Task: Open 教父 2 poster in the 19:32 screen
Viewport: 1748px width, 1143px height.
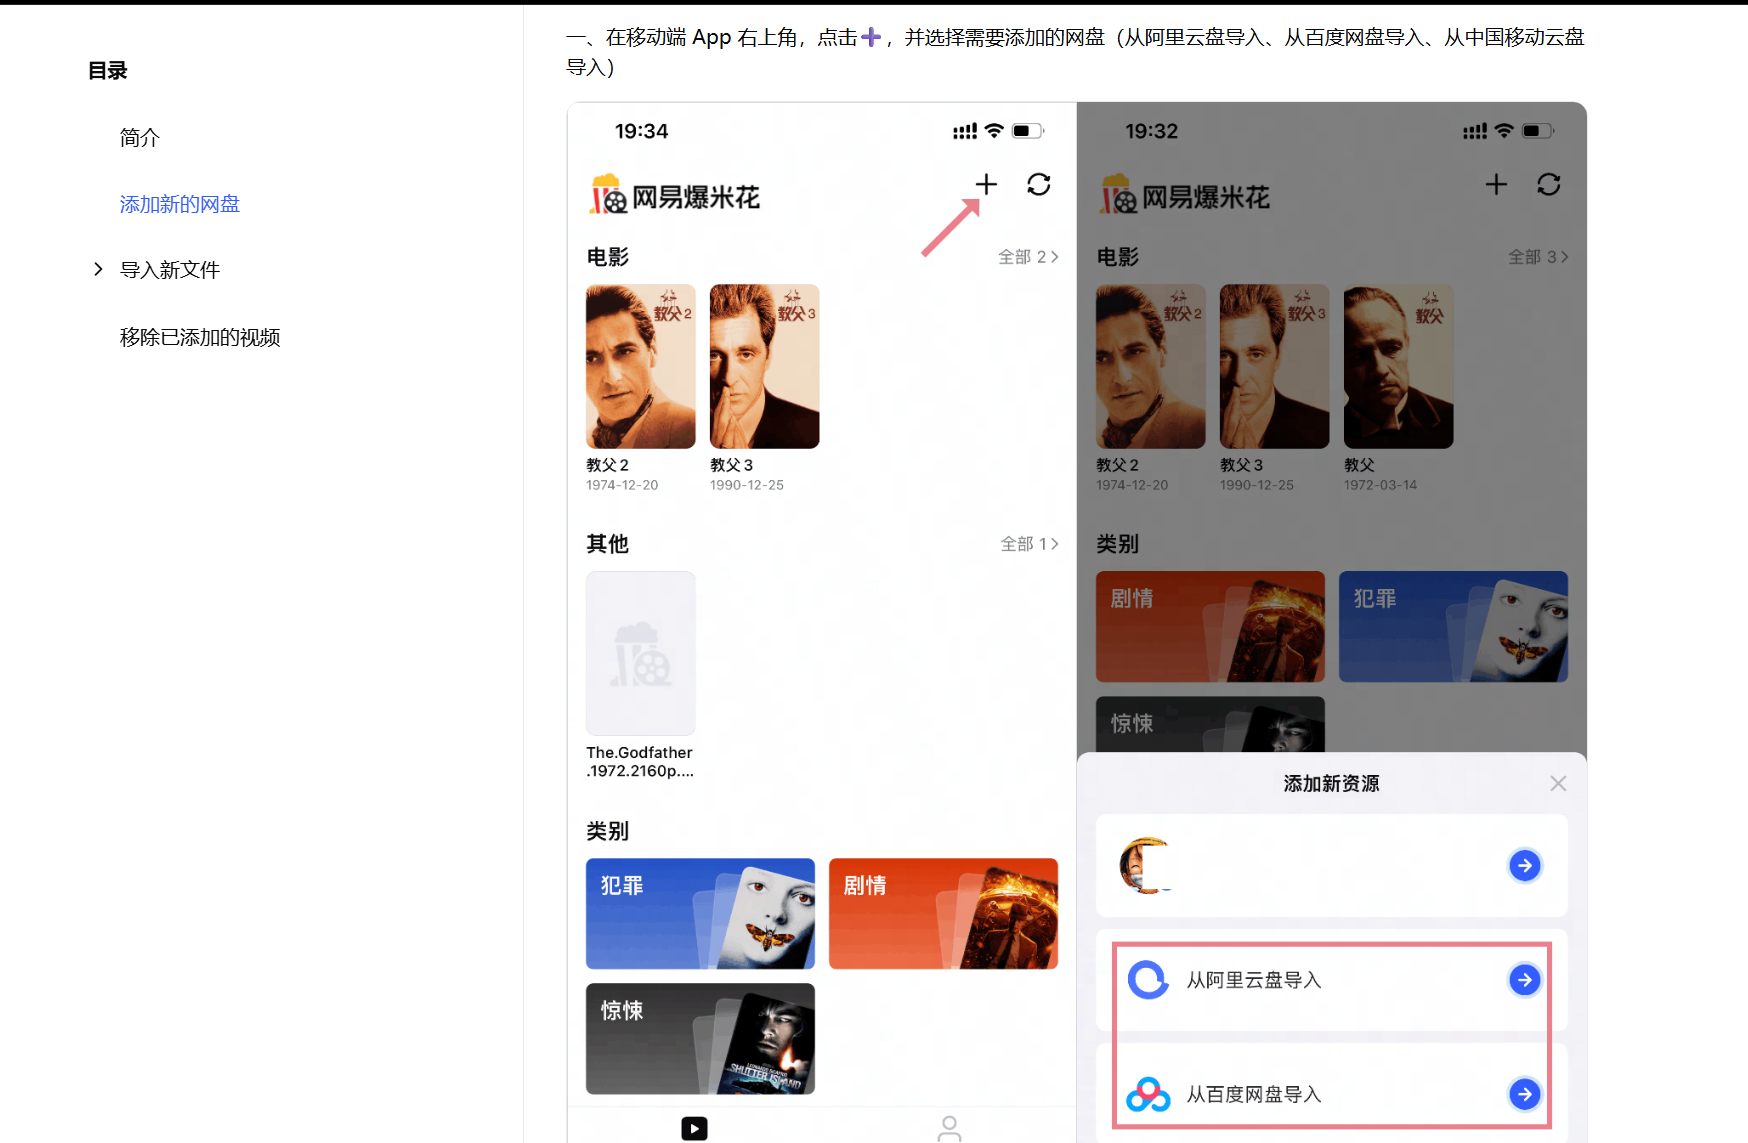Action: [x=1151, y=366]
